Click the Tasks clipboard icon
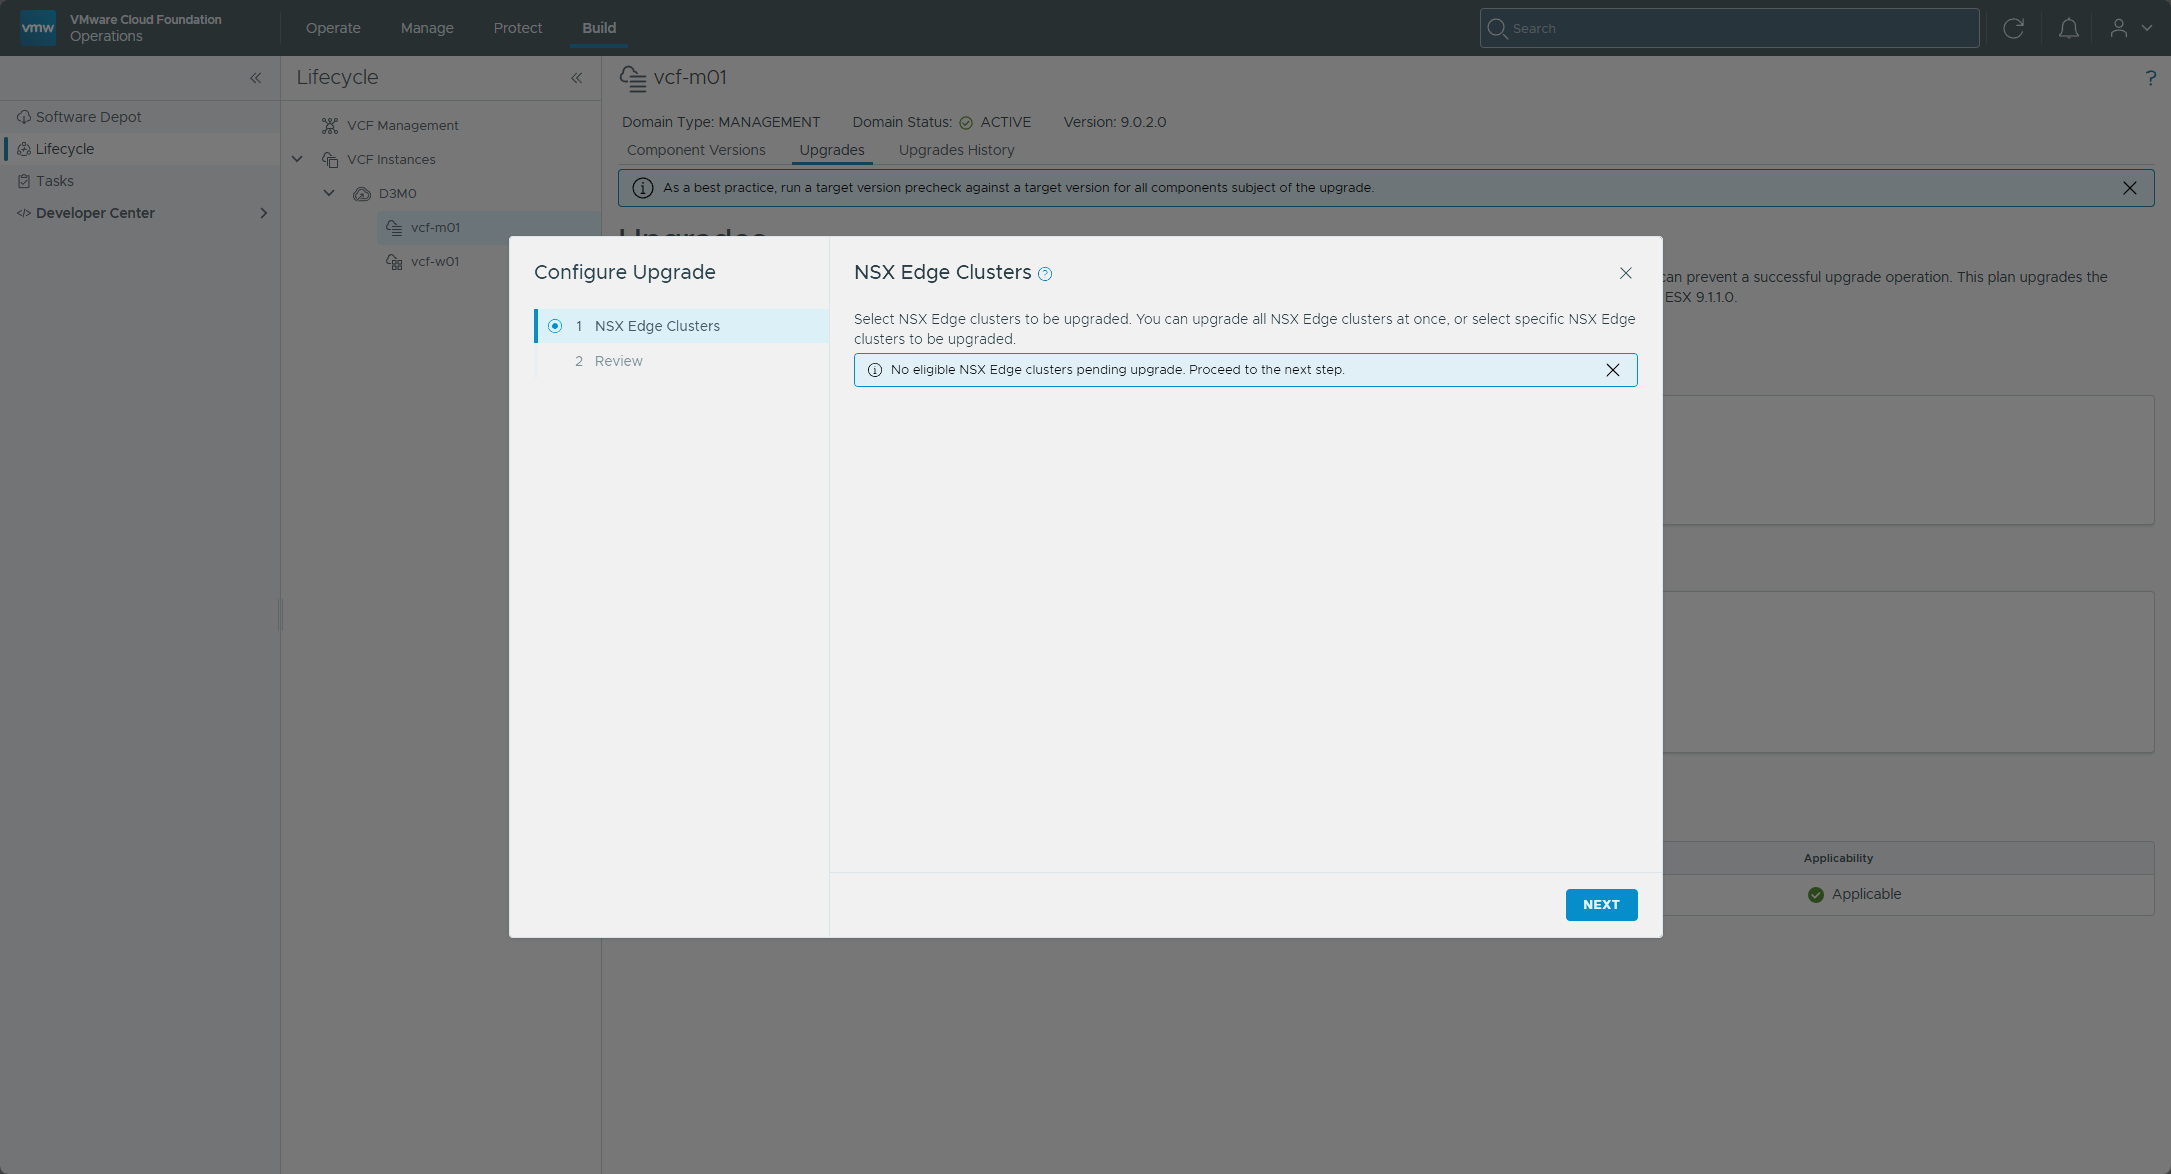The height and width of the screenshot is (1174, 2171). (24, 181)
